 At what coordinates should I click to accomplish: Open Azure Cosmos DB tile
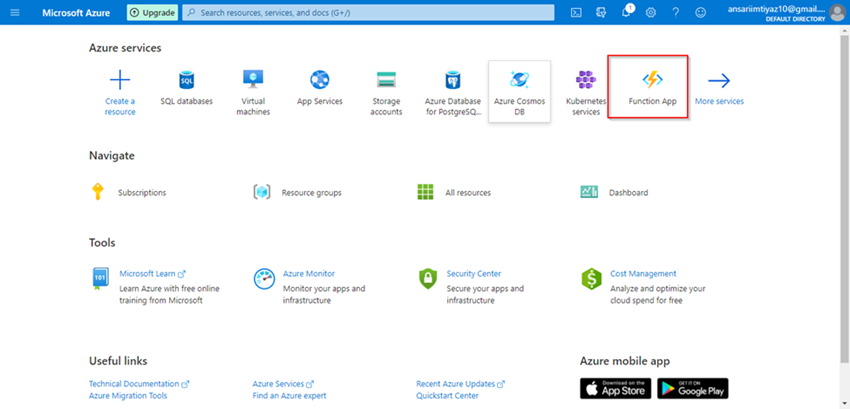coord(519,91)
